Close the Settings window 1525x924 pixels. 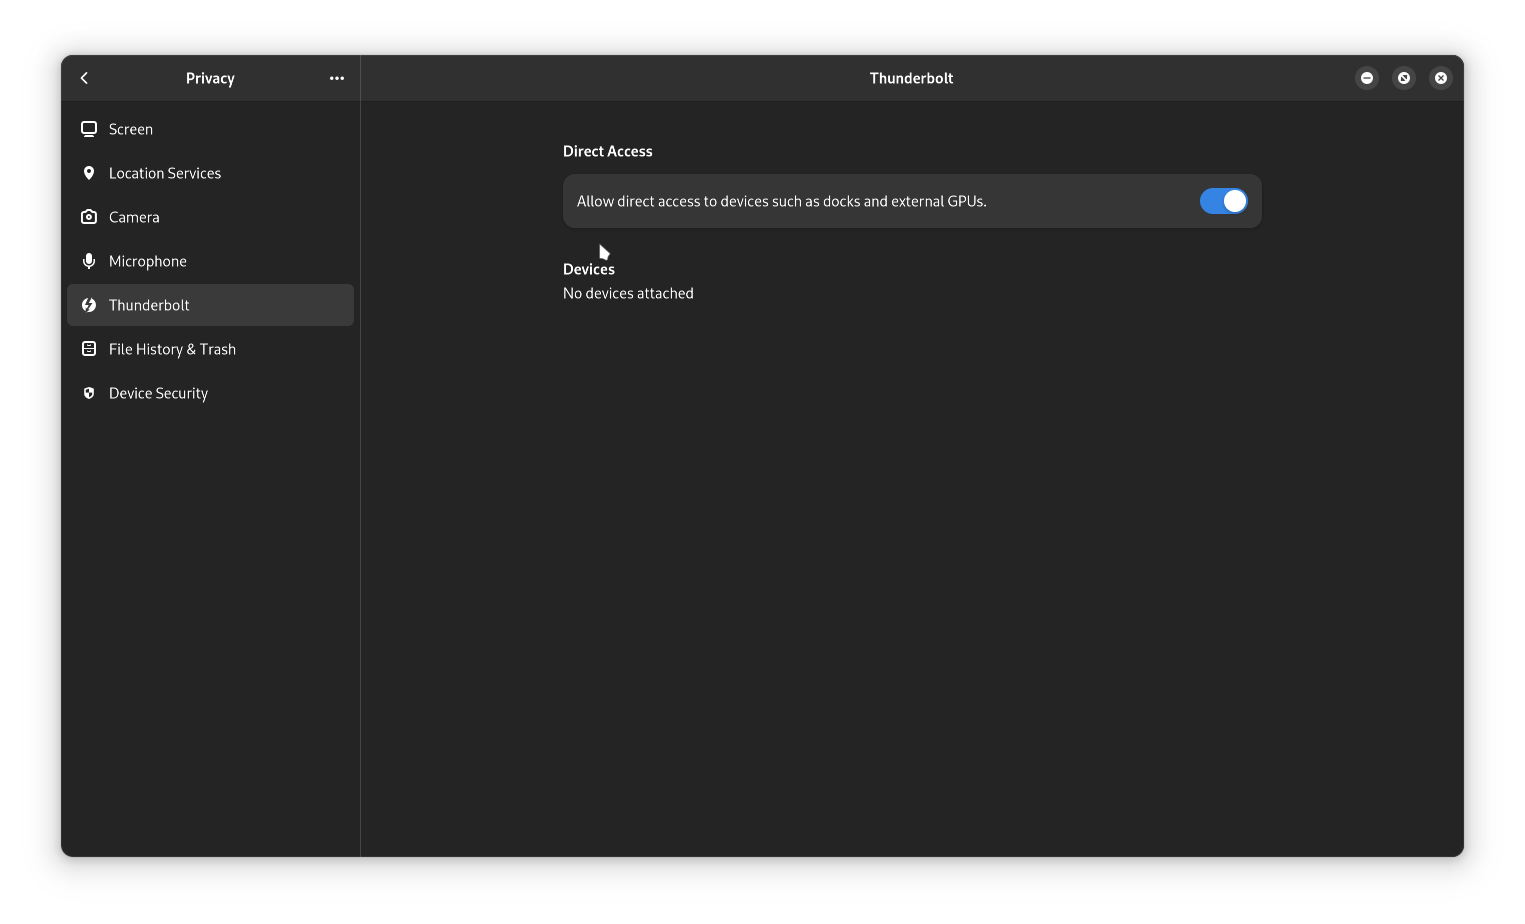(1441, 78)
